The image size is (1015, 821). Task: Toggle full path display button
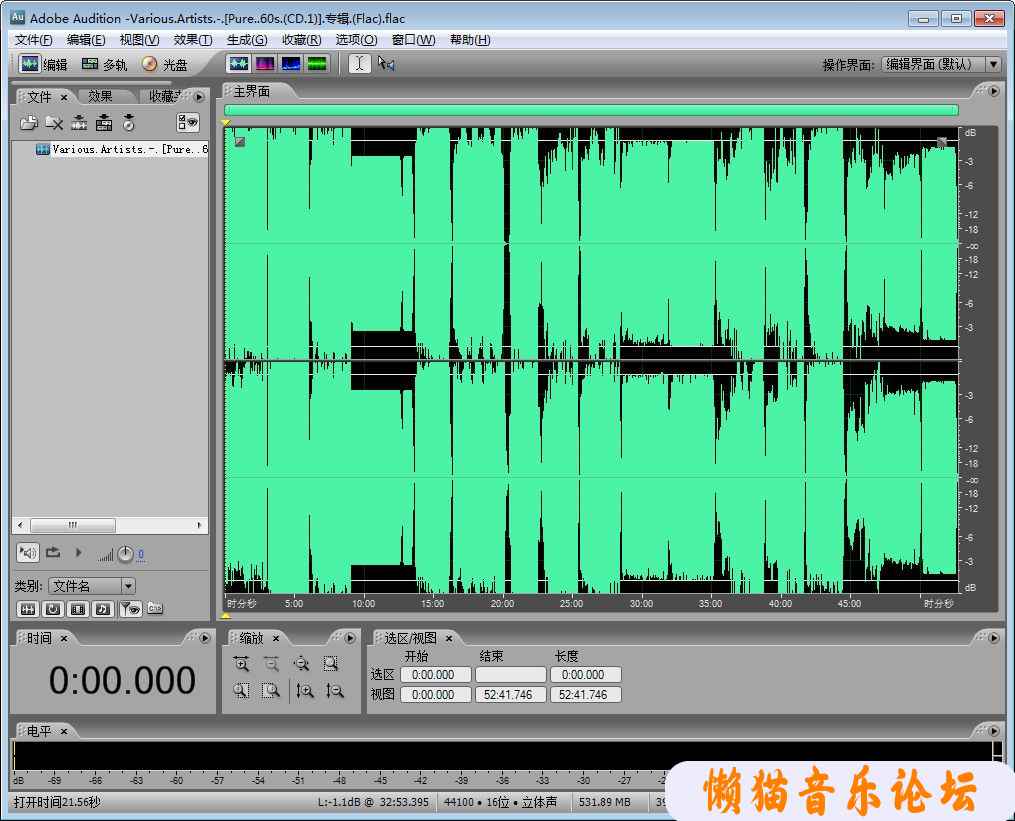coord(155,609)
